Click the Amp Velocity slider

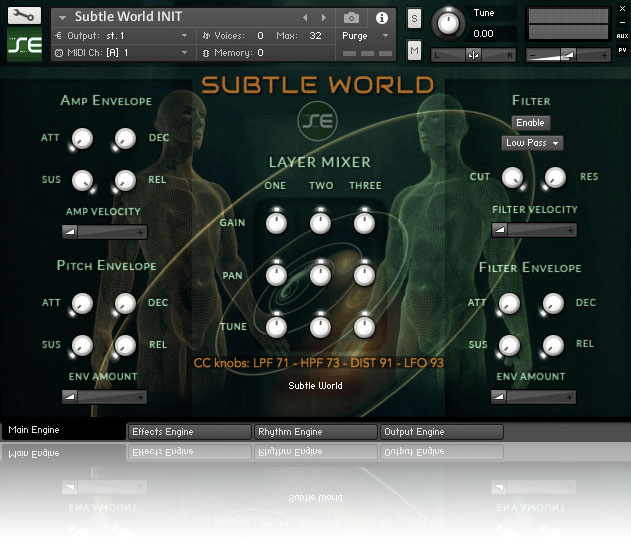click(105, 231)
